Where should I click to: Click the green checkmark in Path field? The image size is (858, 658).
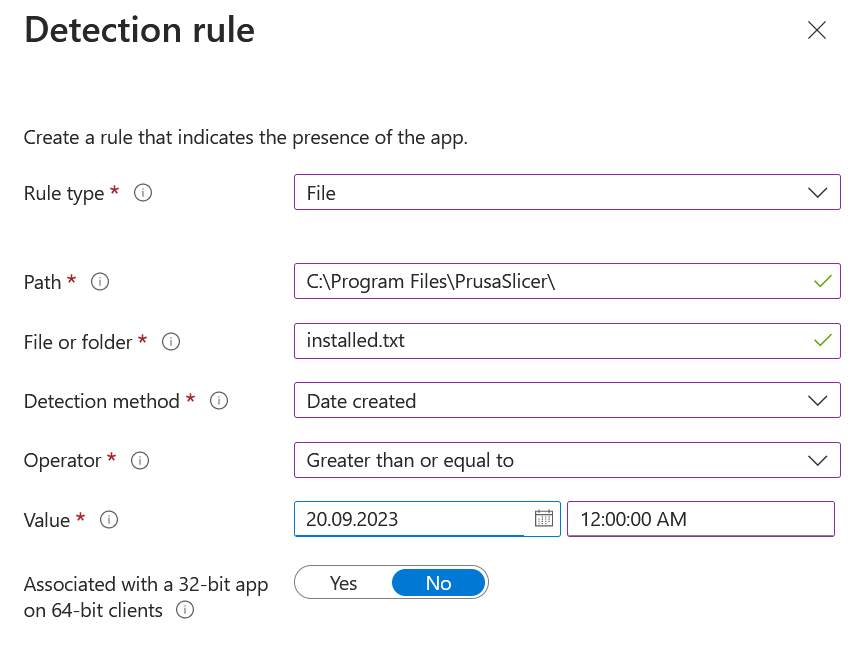tap(822, 282)
